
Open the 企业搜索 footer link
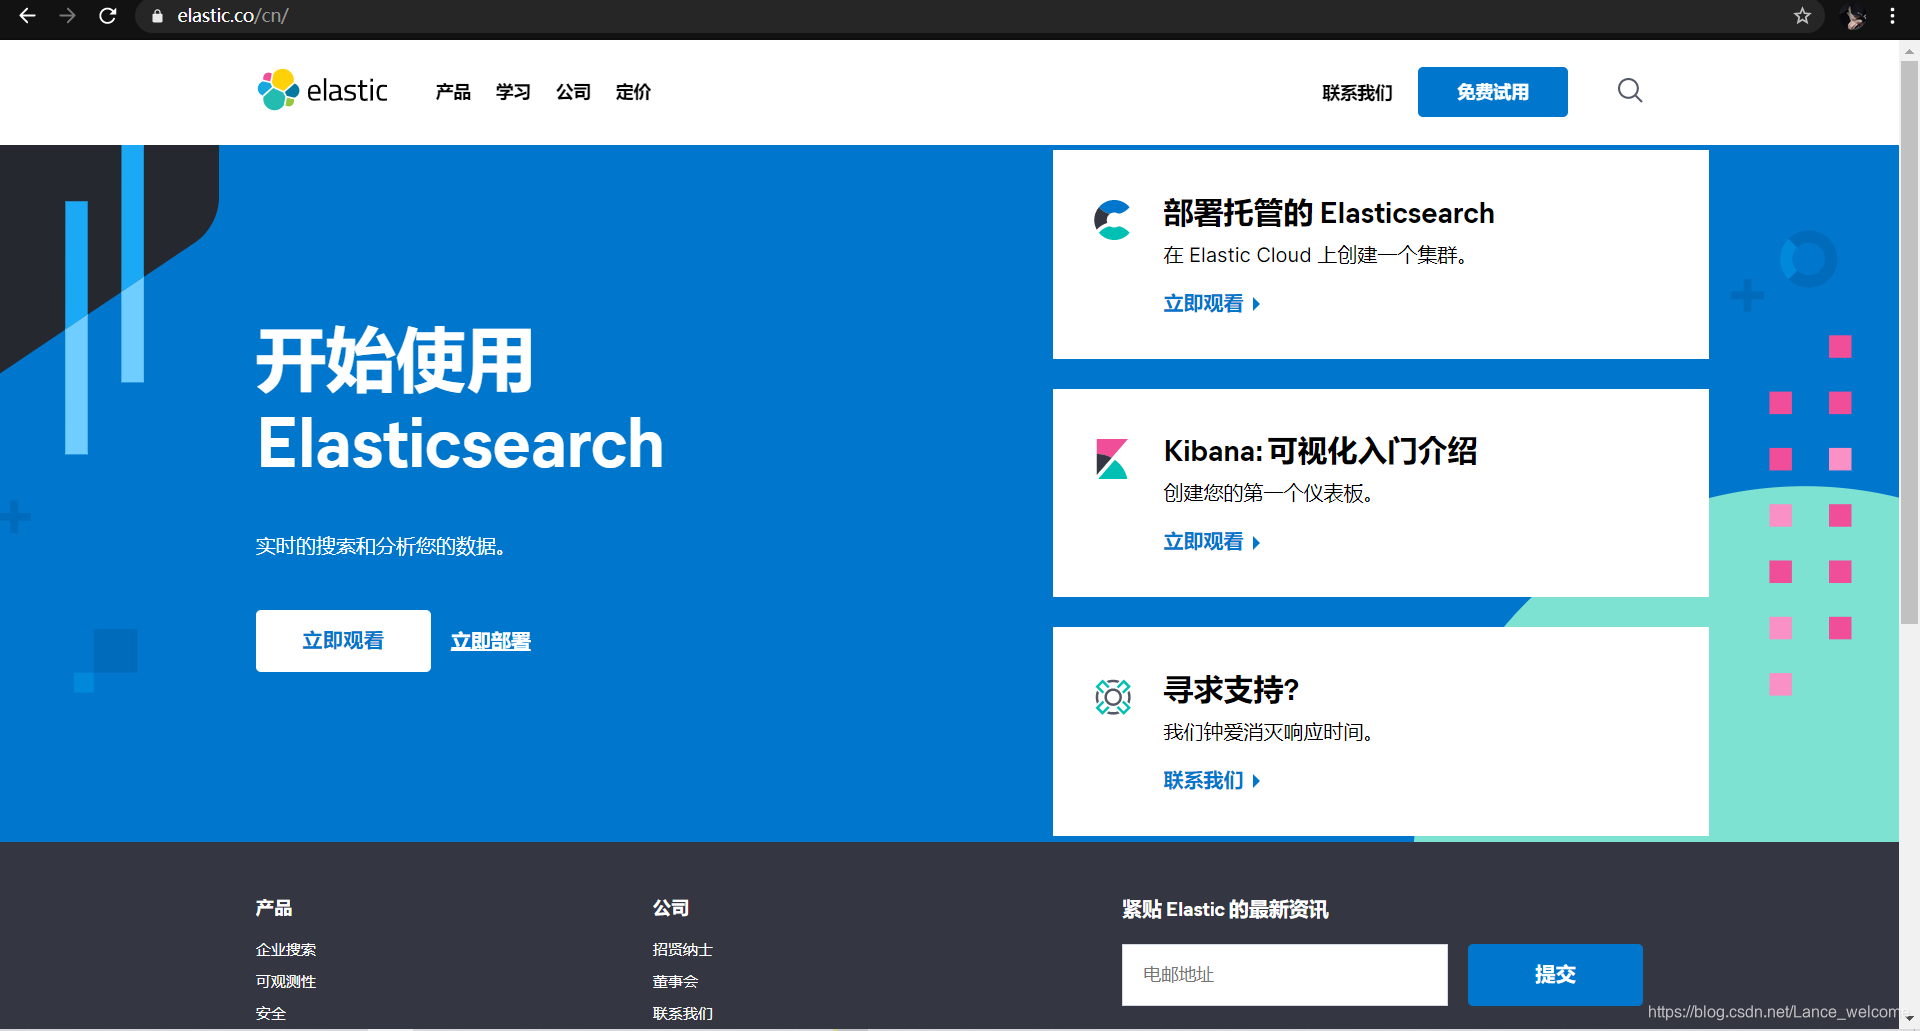pyautogui.click(x=285, y=949)
